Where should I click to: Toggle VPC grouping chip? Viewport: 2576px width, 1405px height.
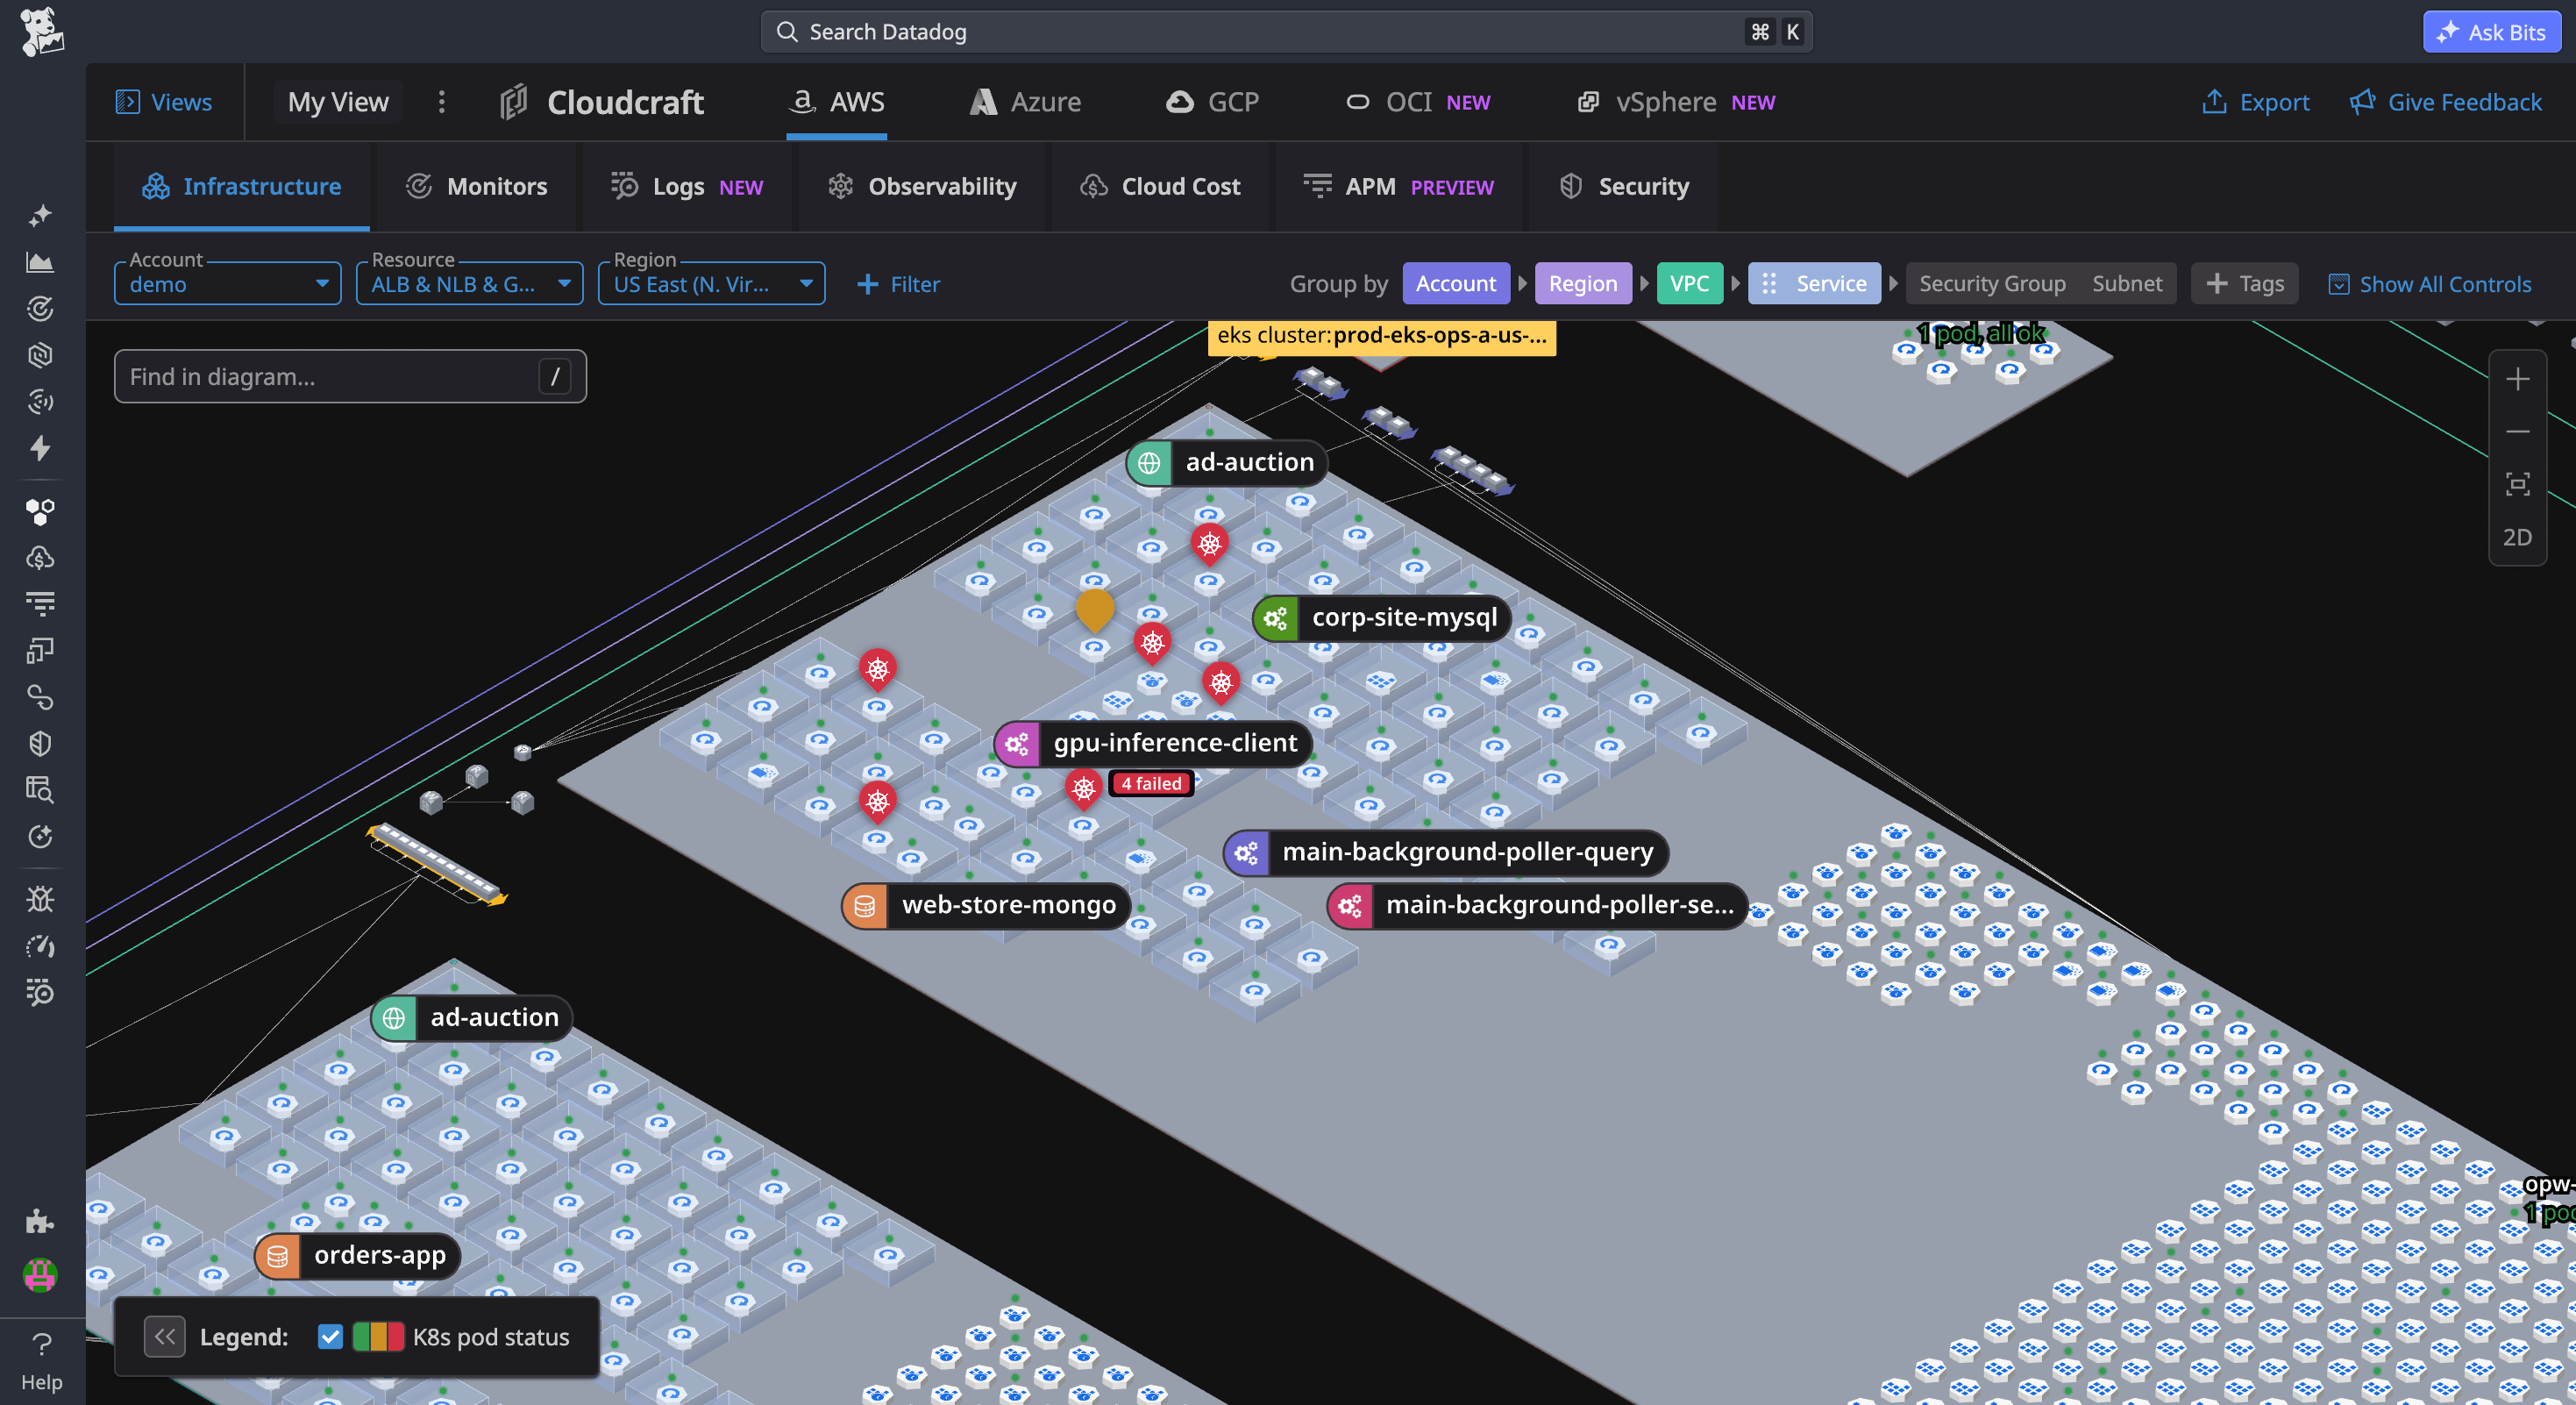coord(1689,284)
